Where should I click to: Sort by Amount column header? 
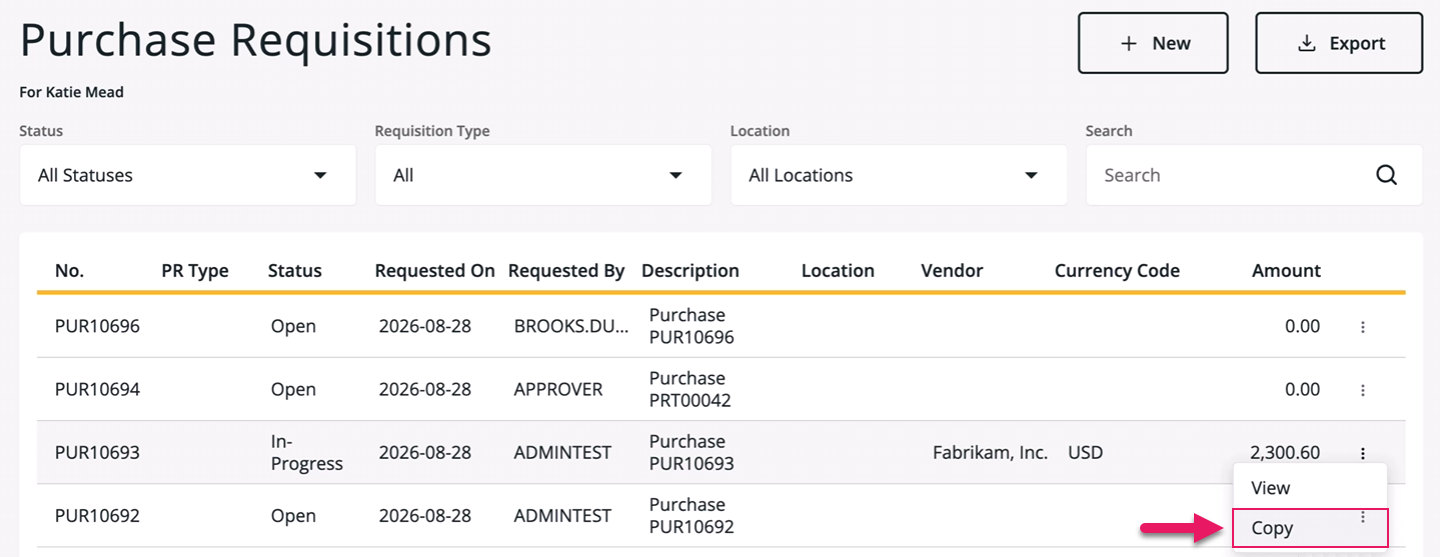(x=1286, y=271)
